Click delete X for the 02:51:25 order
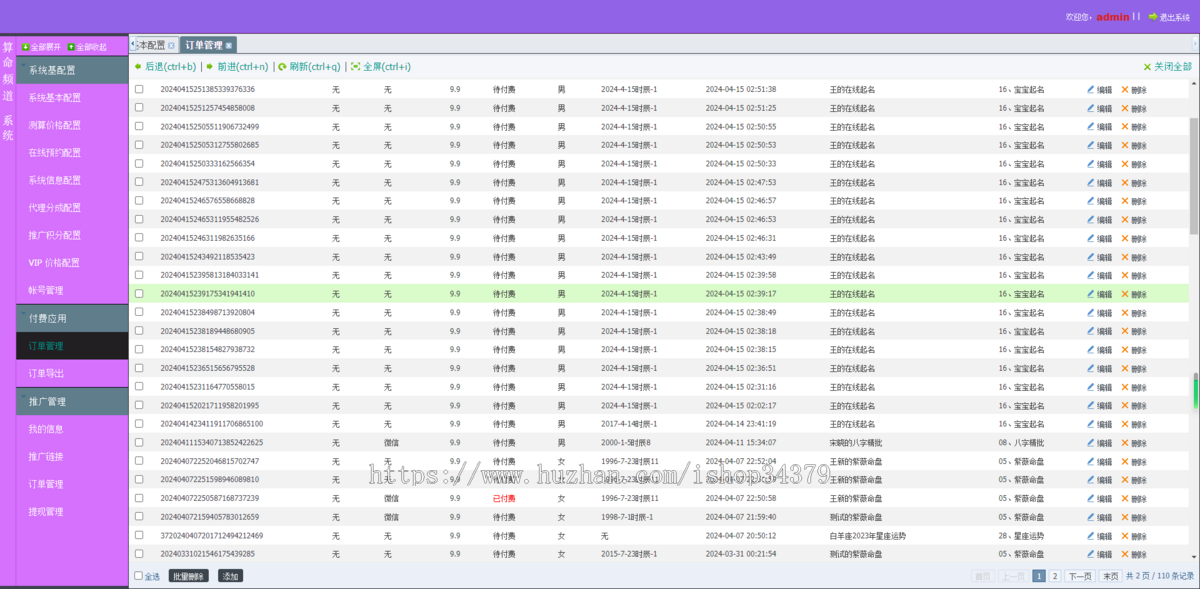 [1125, 108]
